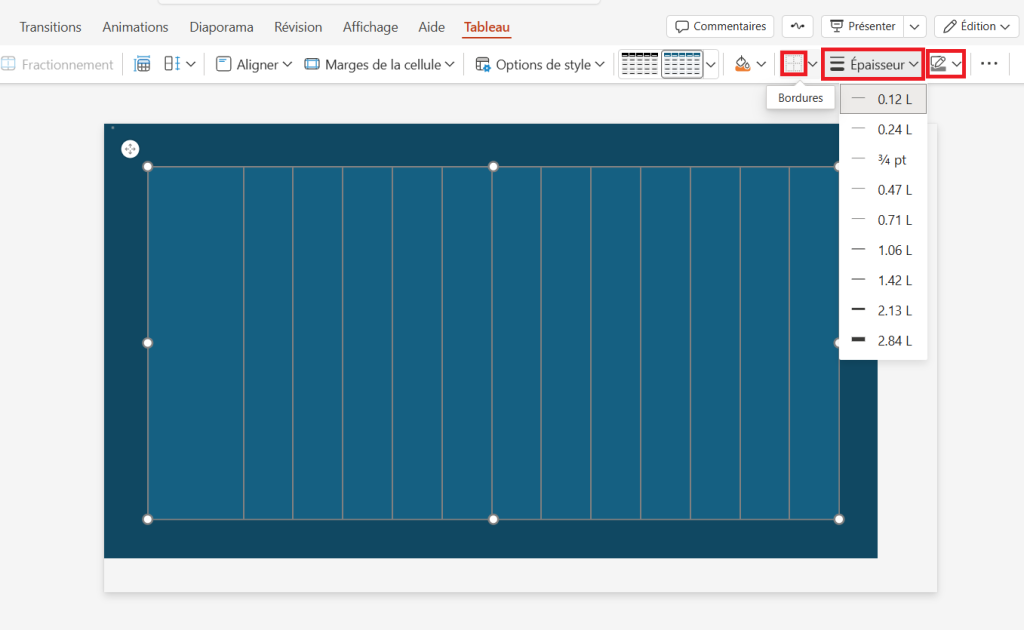The height and width of the screenshot is (630, 1024).
Task: Click the wide first table column
Action: 195,343
